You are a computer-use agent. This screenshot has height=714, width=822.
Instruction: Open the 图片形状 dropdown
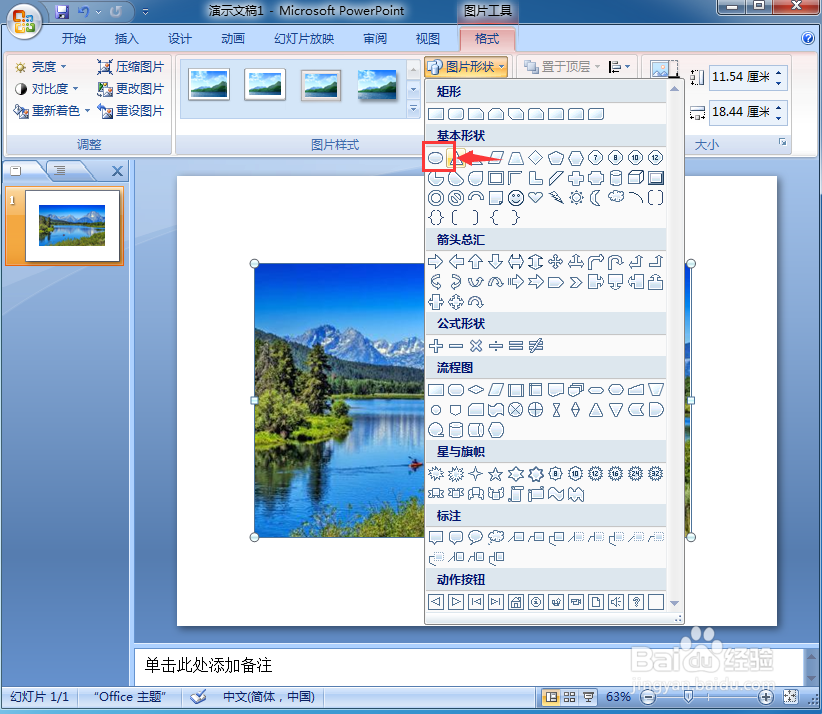(x=466, y=67)
